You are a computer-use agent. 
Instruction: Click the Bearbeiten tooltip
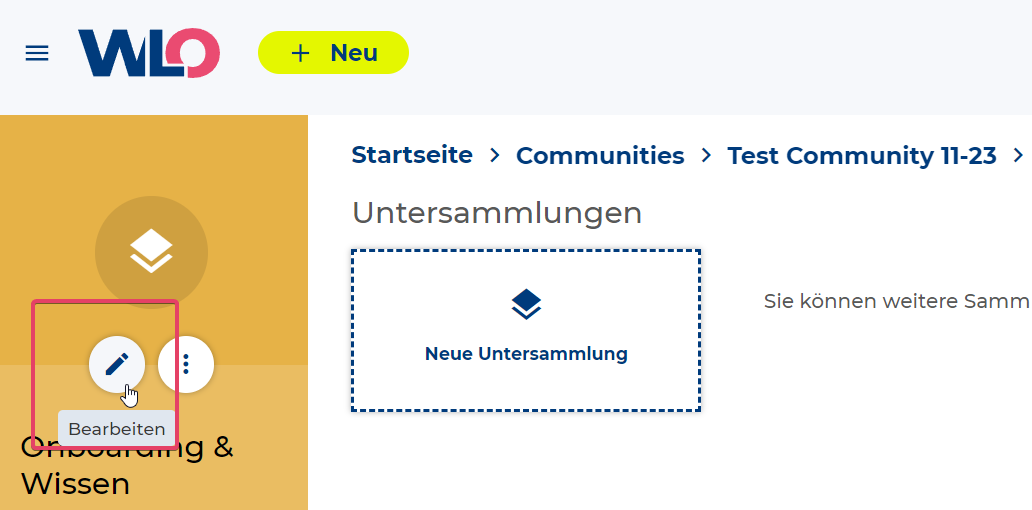tap(116, 429)
